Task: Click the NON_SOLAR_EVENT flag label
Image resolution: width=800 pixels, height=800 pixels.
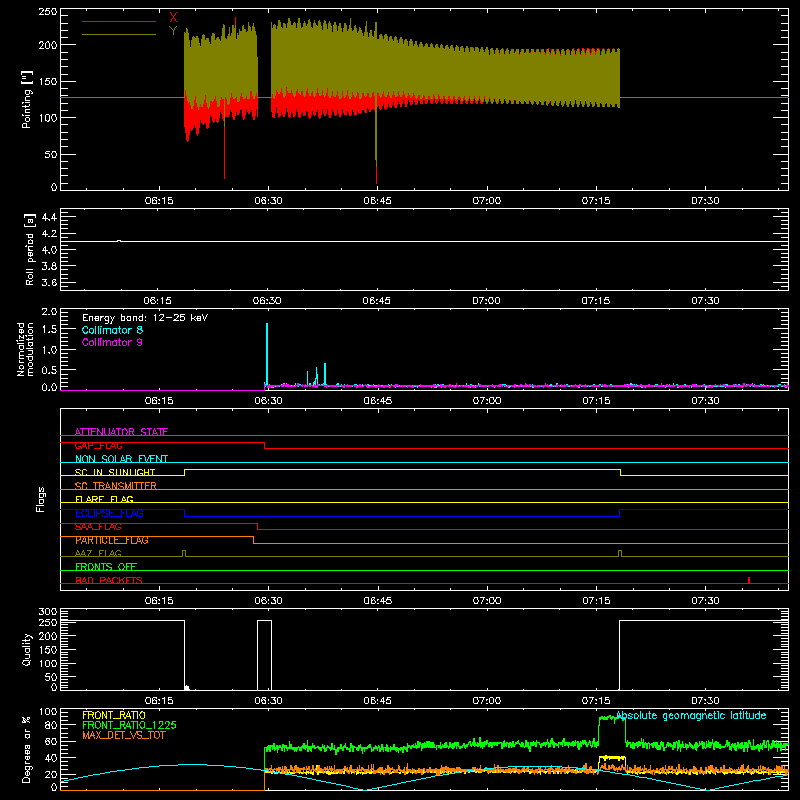Action: coord(121,459)
